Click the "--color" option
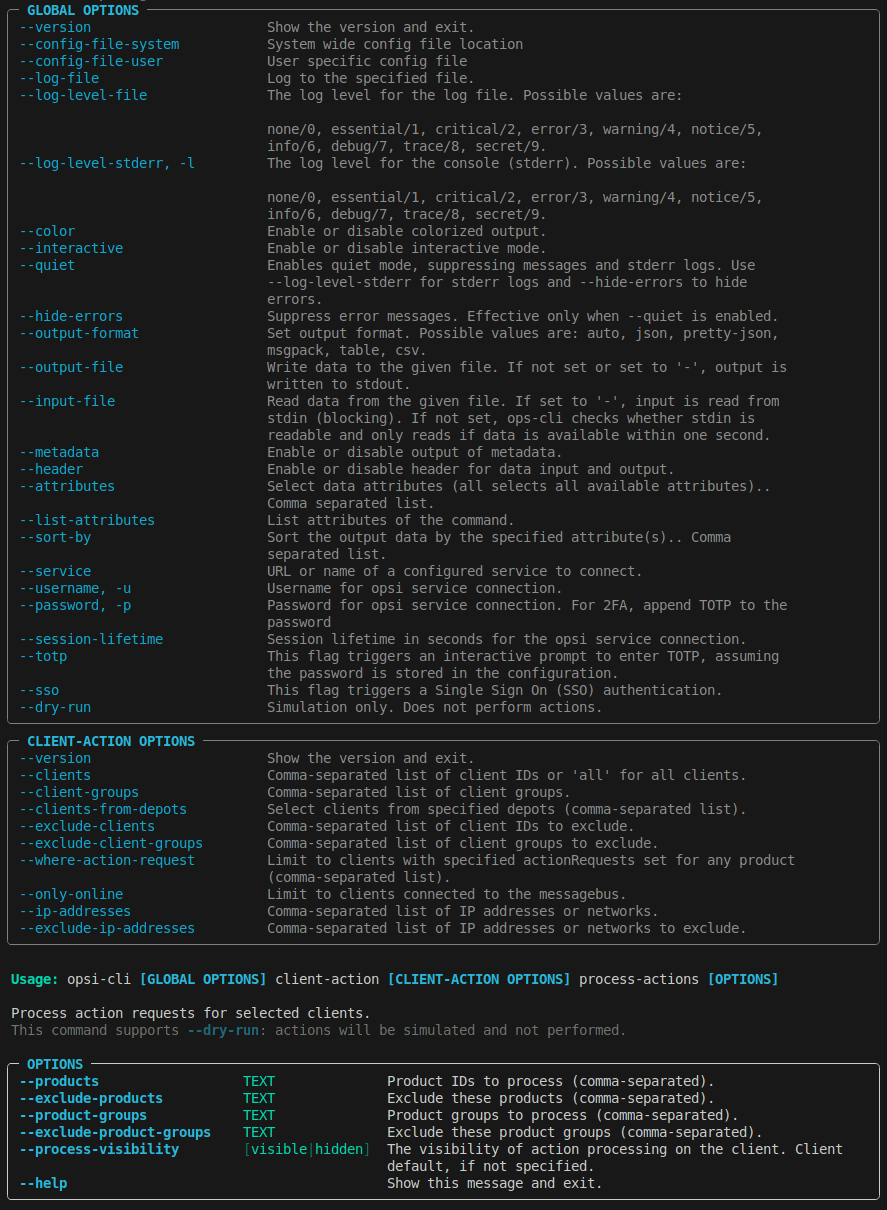This screenshot has width=887, height=1210. coord(47,231)
